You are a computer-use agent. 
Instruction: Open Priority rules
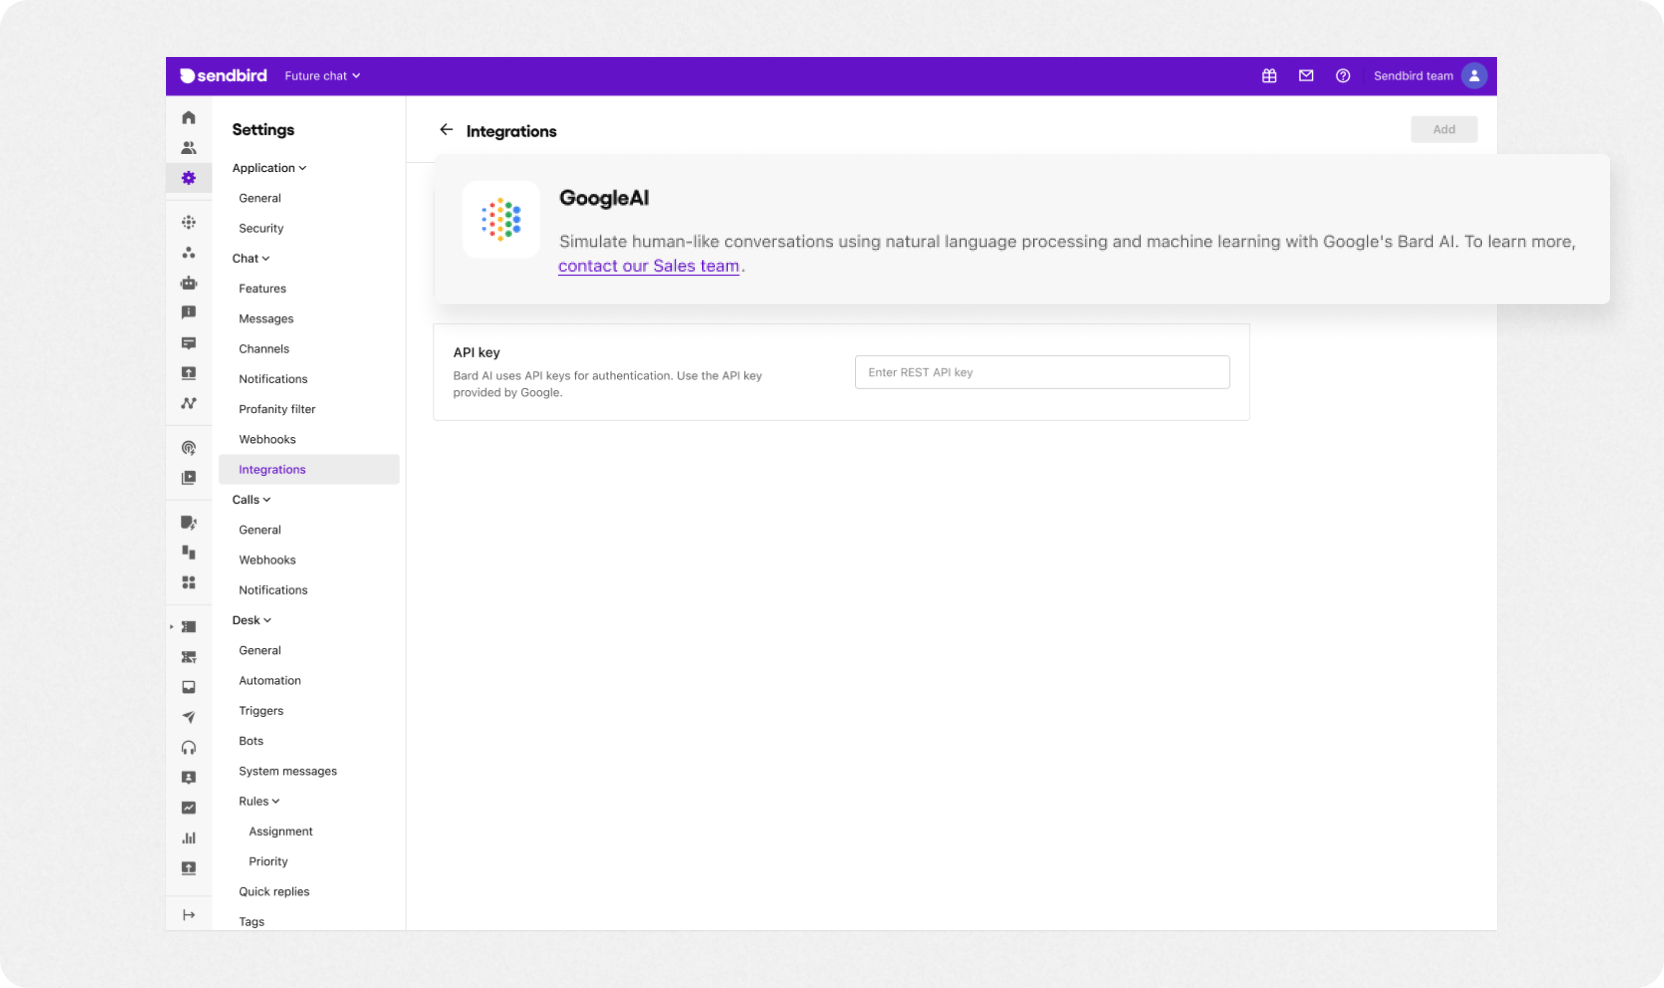268,862
